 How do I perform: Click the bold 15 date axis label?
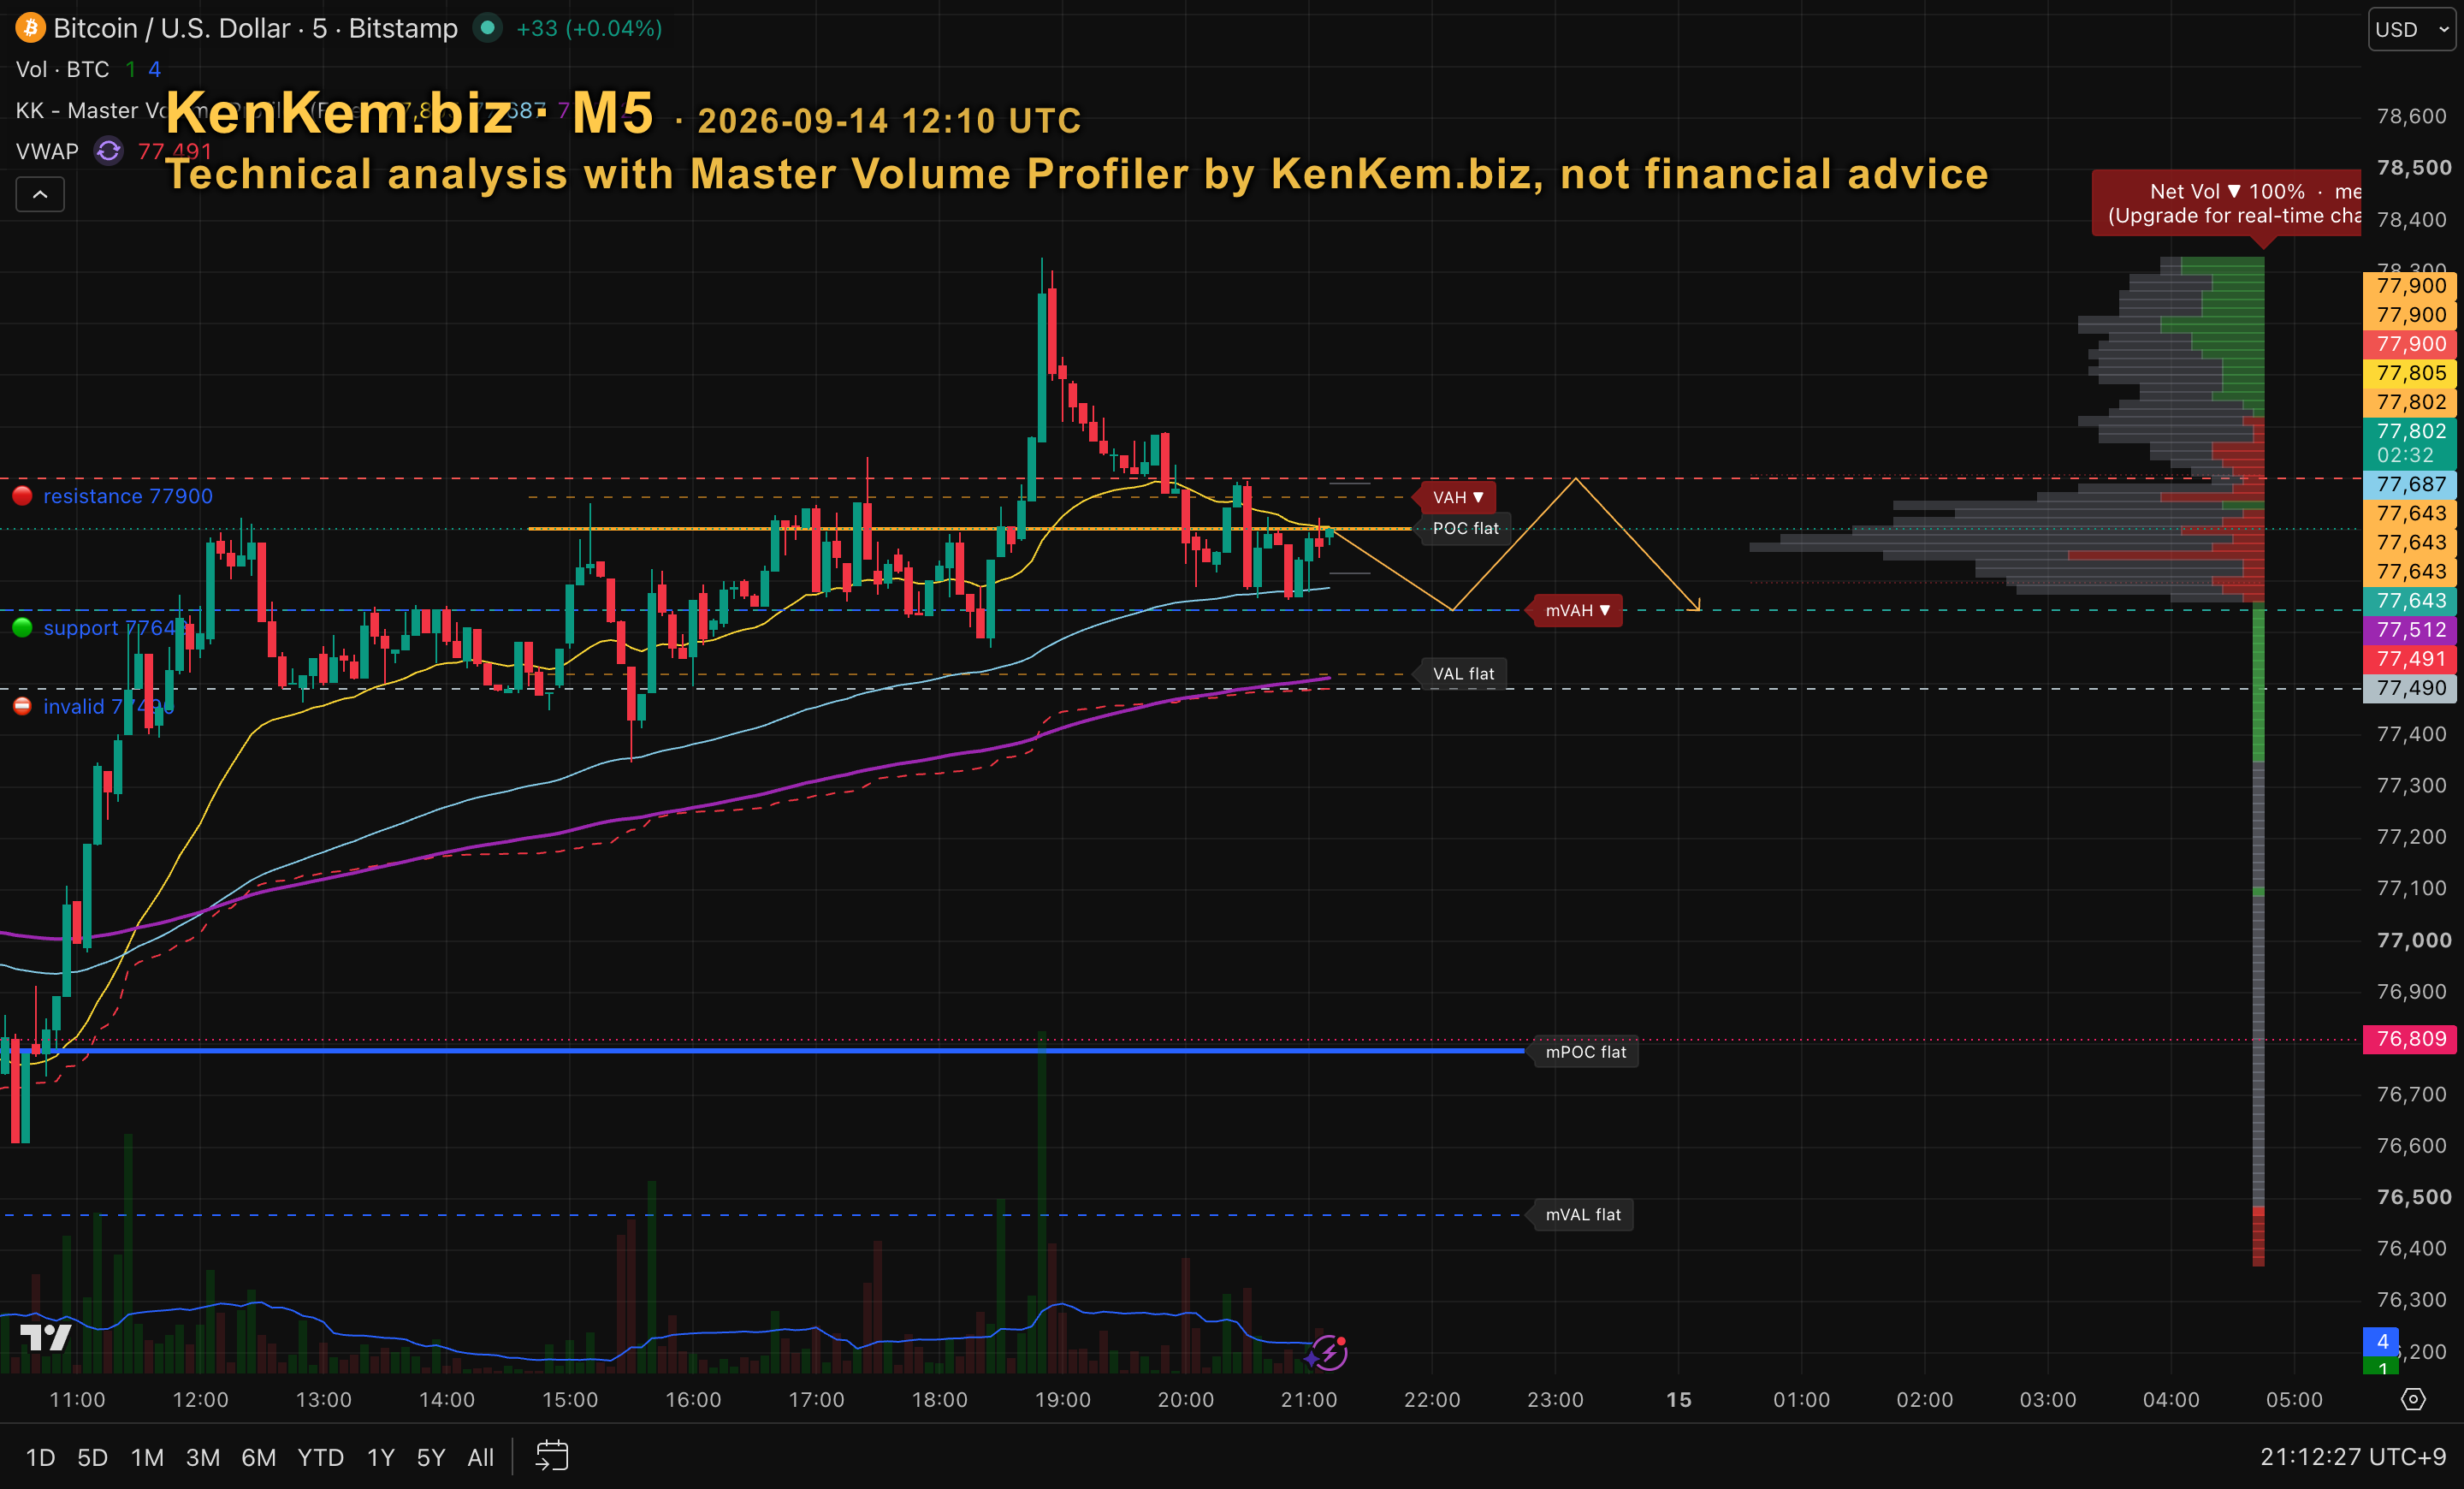point(1679,1399)
